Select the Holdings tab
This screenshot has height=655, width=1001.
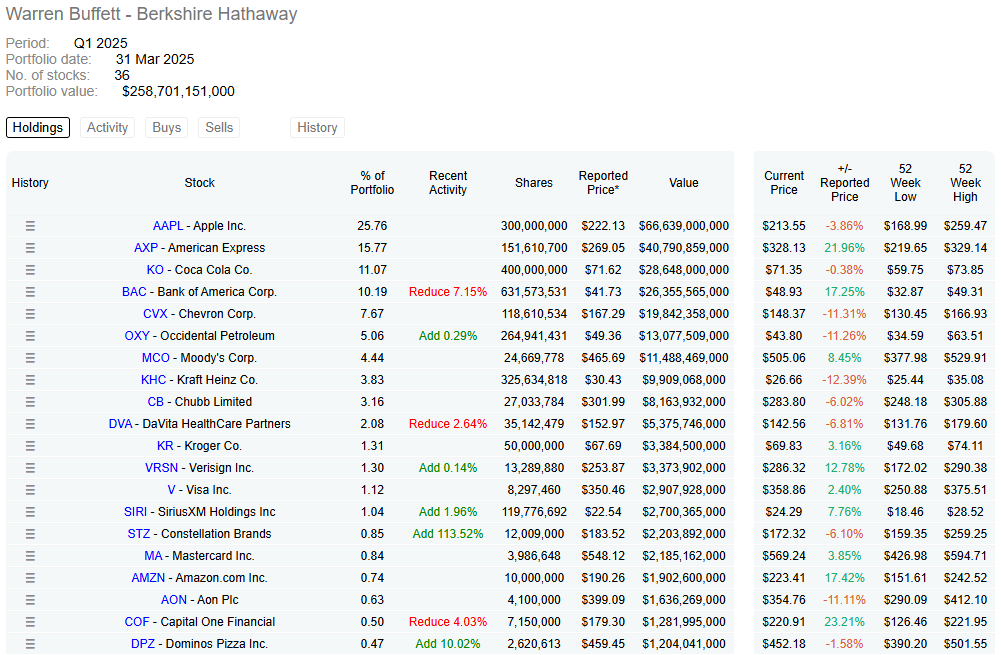pos(38,128)
